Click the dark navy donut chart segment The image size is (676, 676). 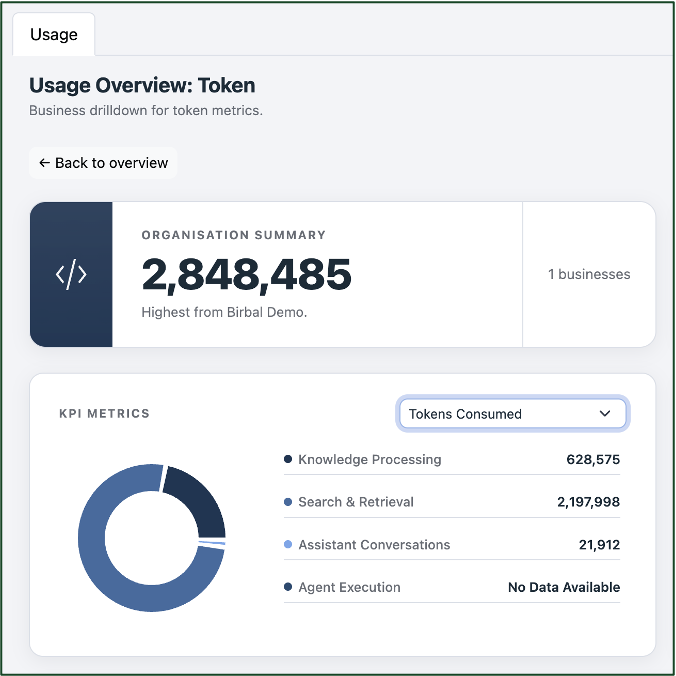pos(201,496)
